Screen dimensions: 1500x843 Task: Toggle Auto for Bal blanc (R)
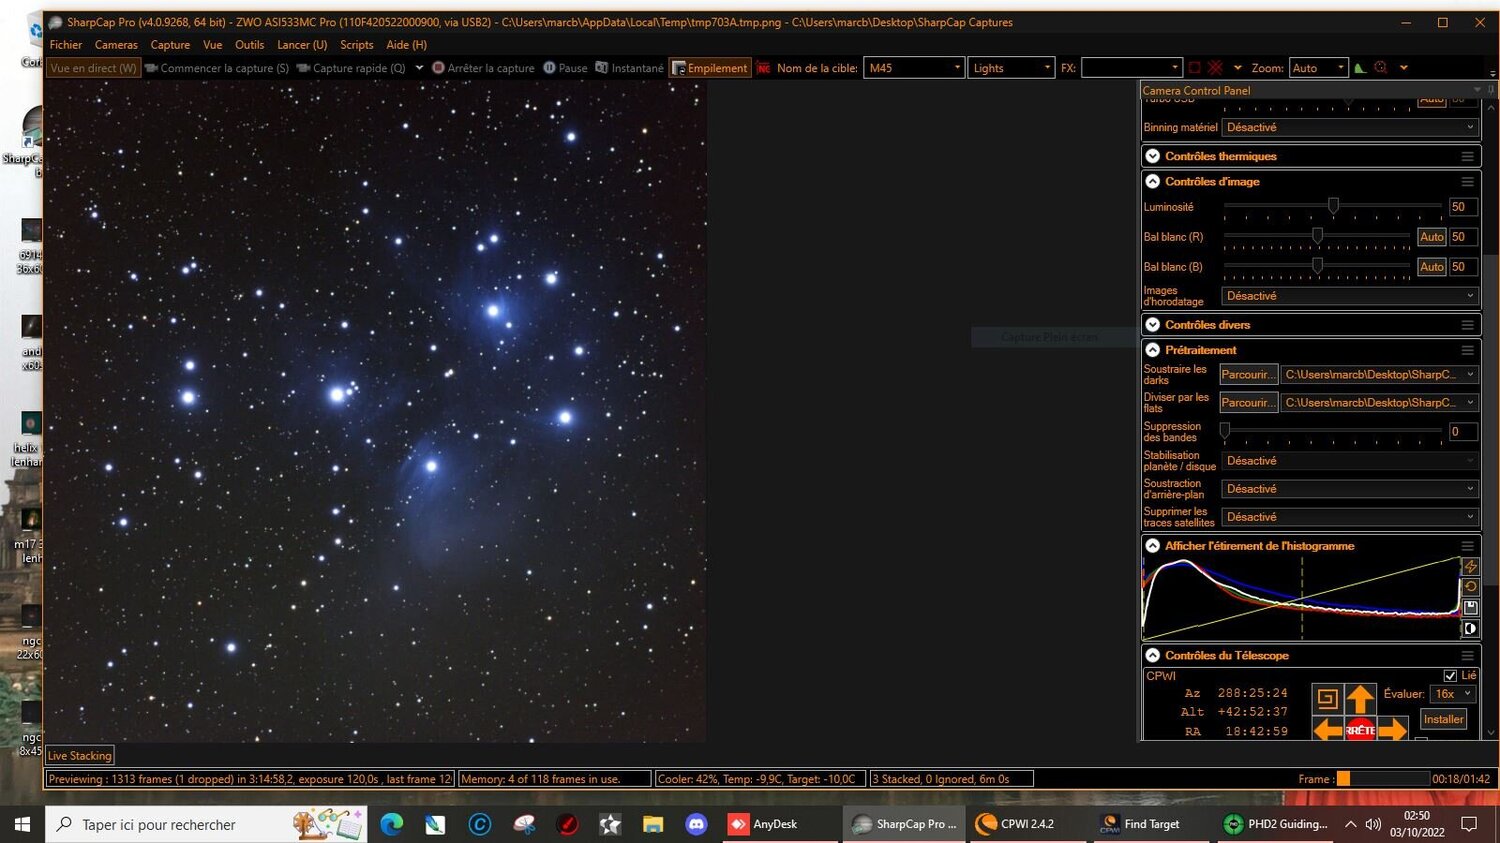click(x=1432, y=237)
